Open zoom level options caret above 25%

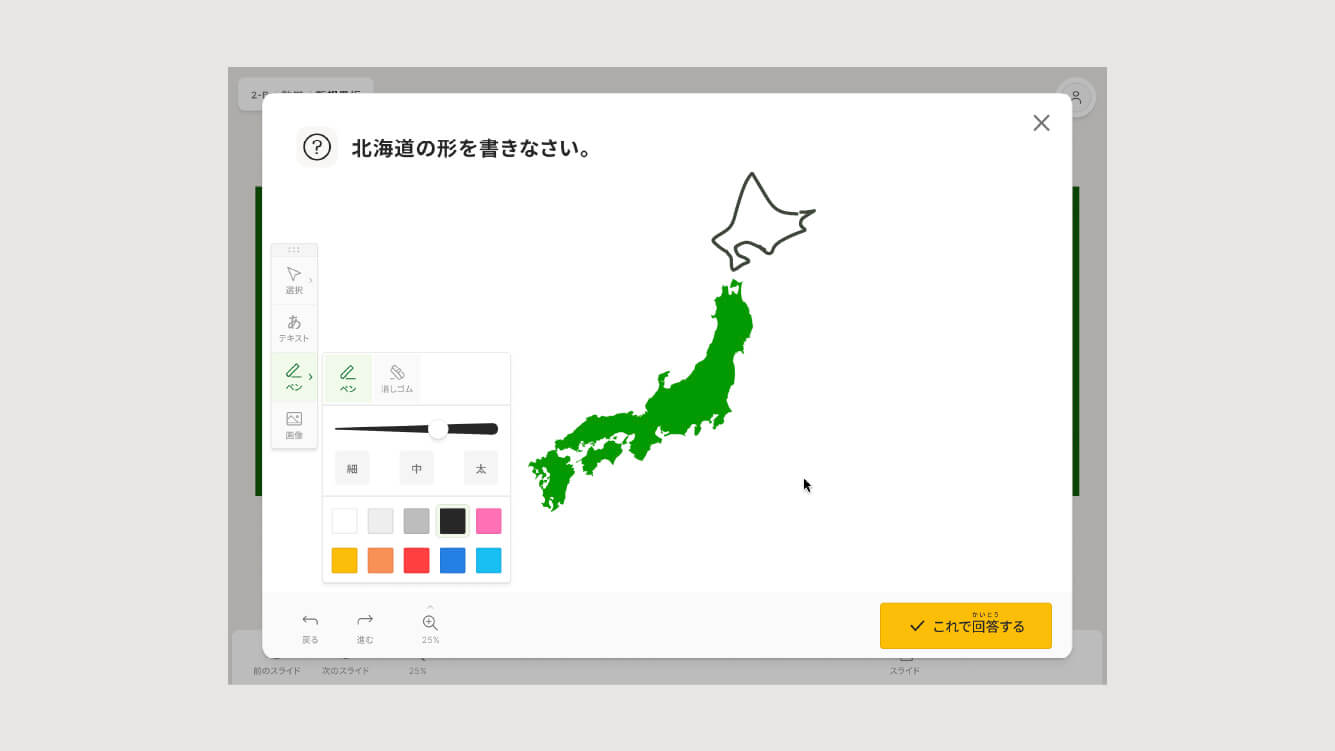[x=430, y=606]
